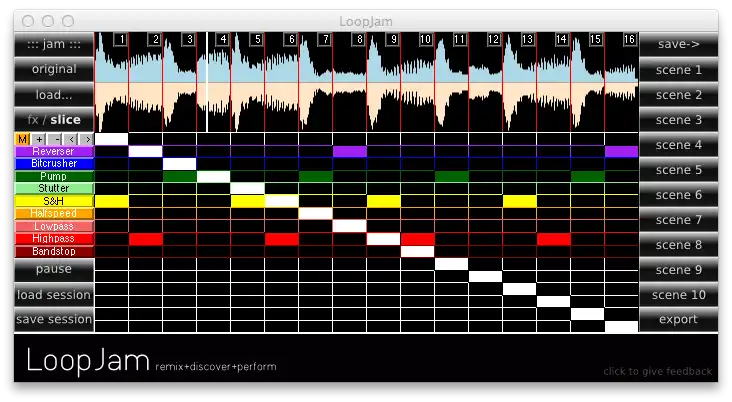The image size is (732, 402).
Task: Click save session
Action: 54,319
